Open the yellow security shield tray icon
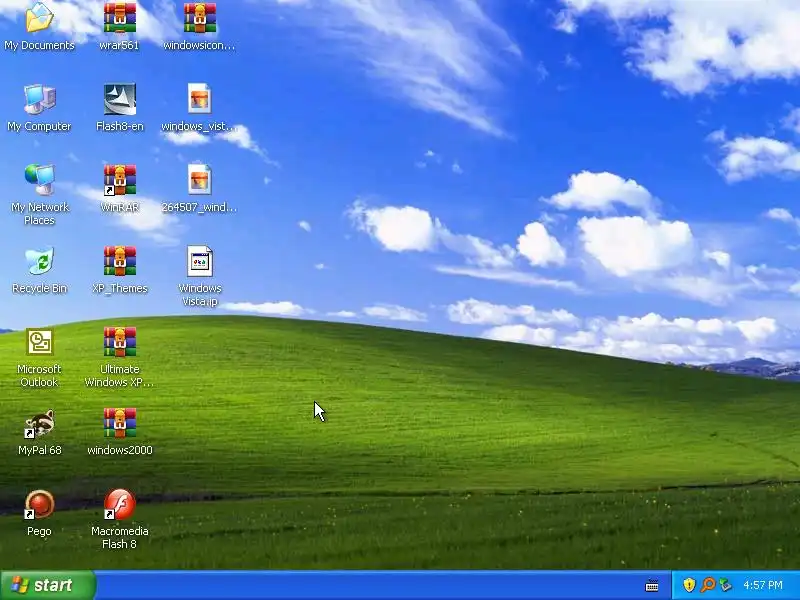The width and height of the screenshot is (800, 600). [689, 585]
